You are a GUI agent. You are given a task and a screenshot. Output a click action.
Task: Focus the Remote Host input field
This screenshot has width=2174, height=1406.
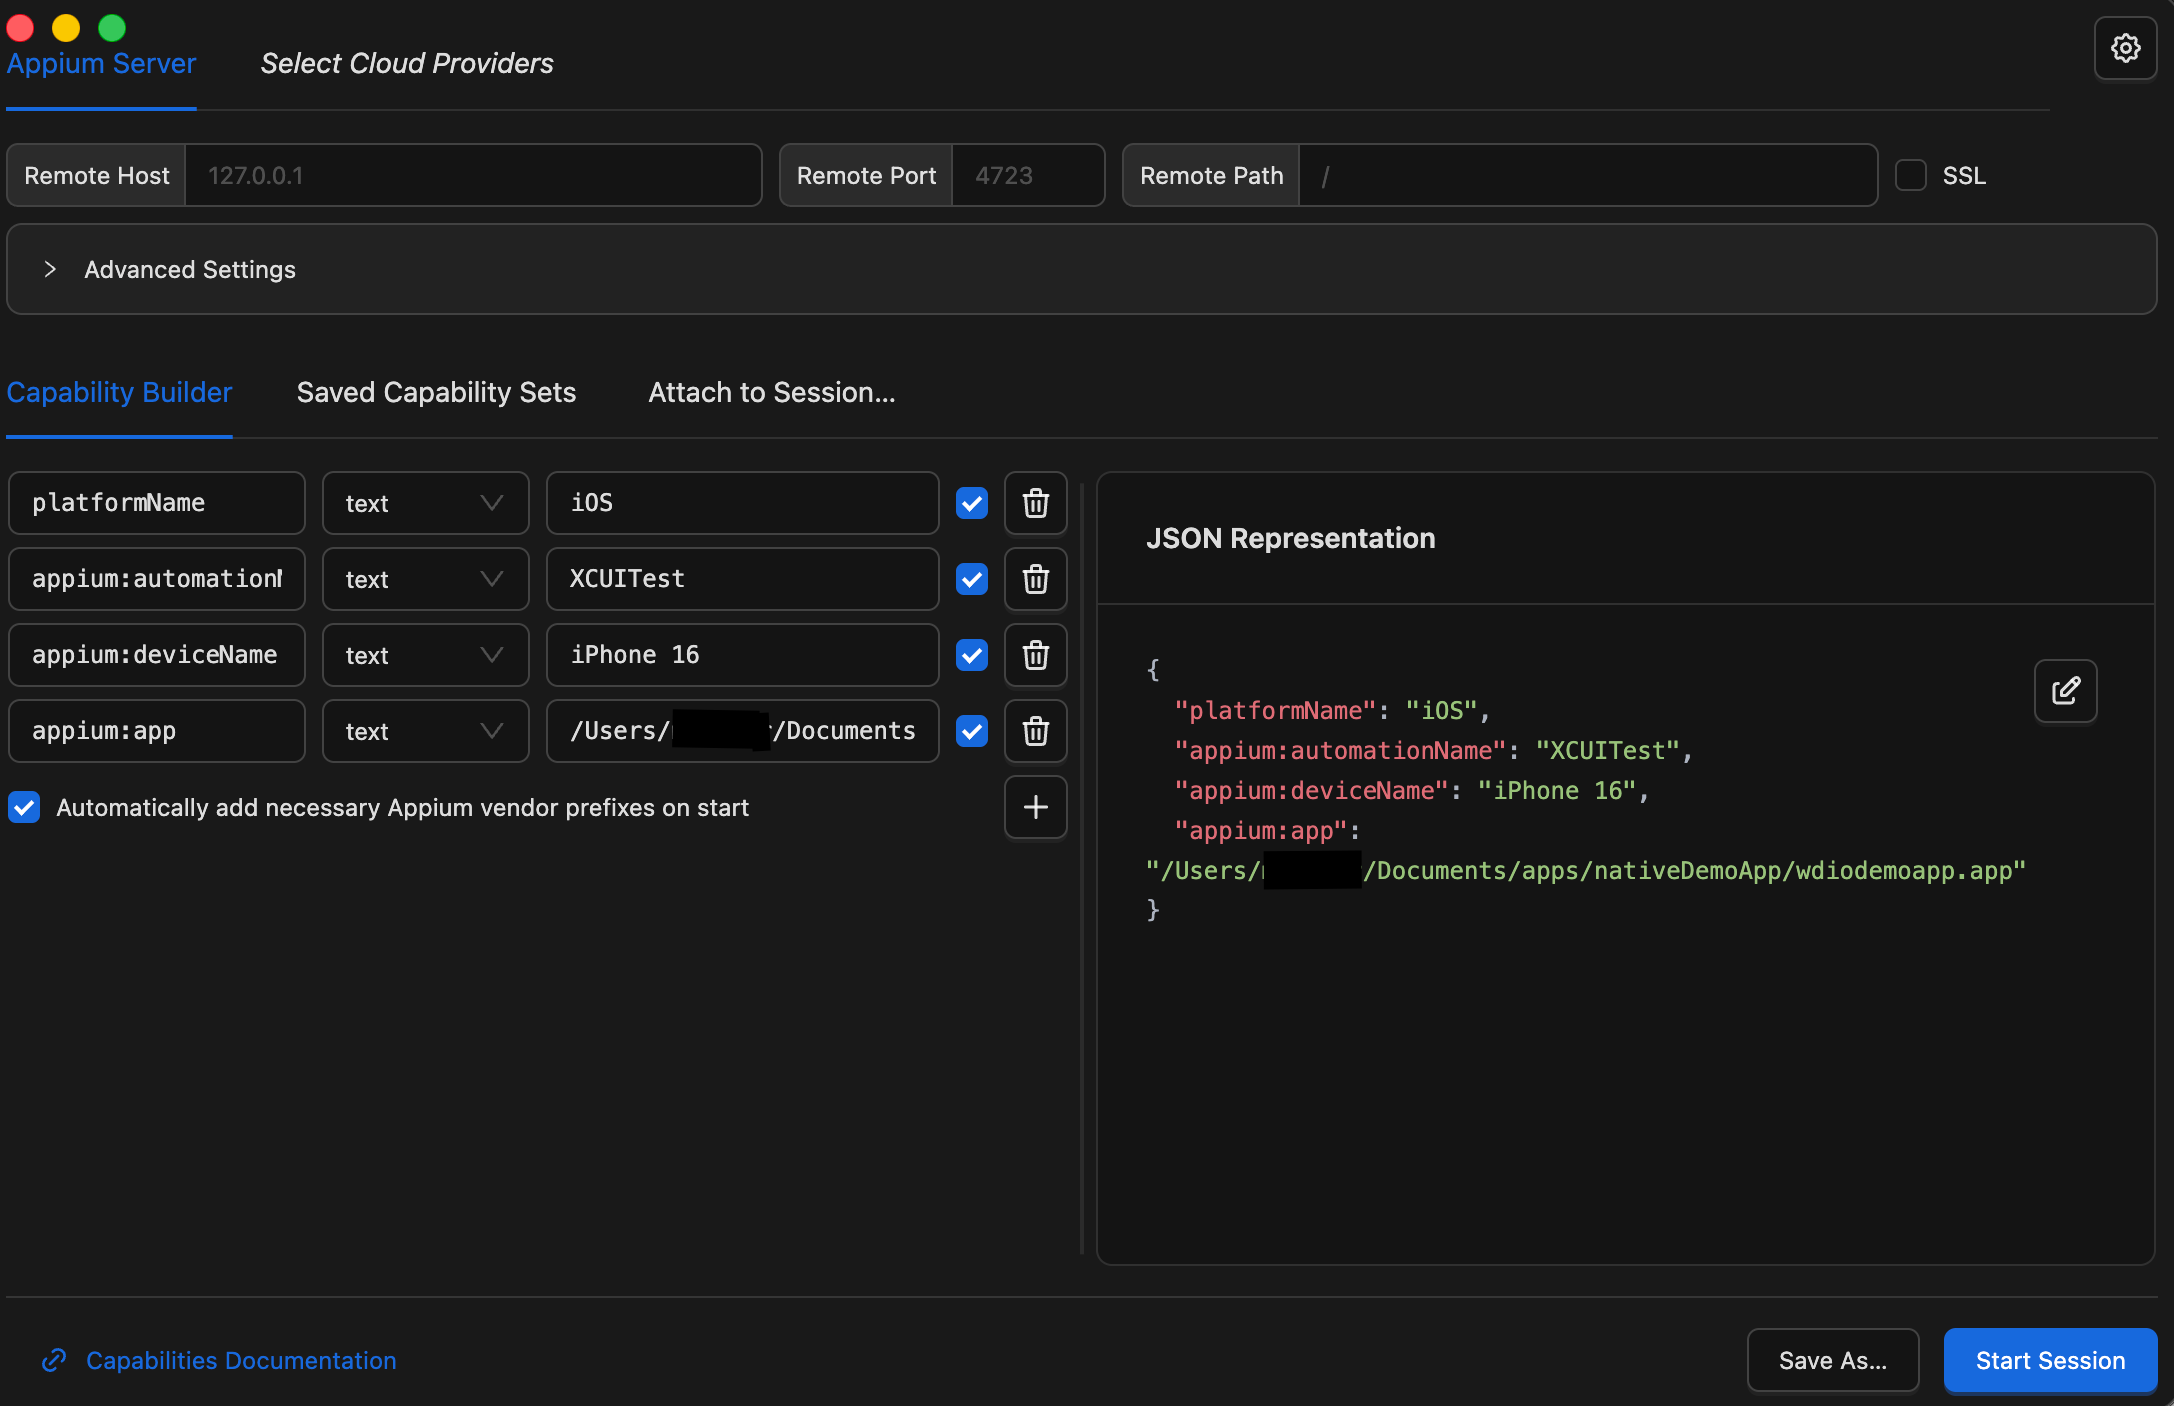pyautogui.click(x=472, y=175)
